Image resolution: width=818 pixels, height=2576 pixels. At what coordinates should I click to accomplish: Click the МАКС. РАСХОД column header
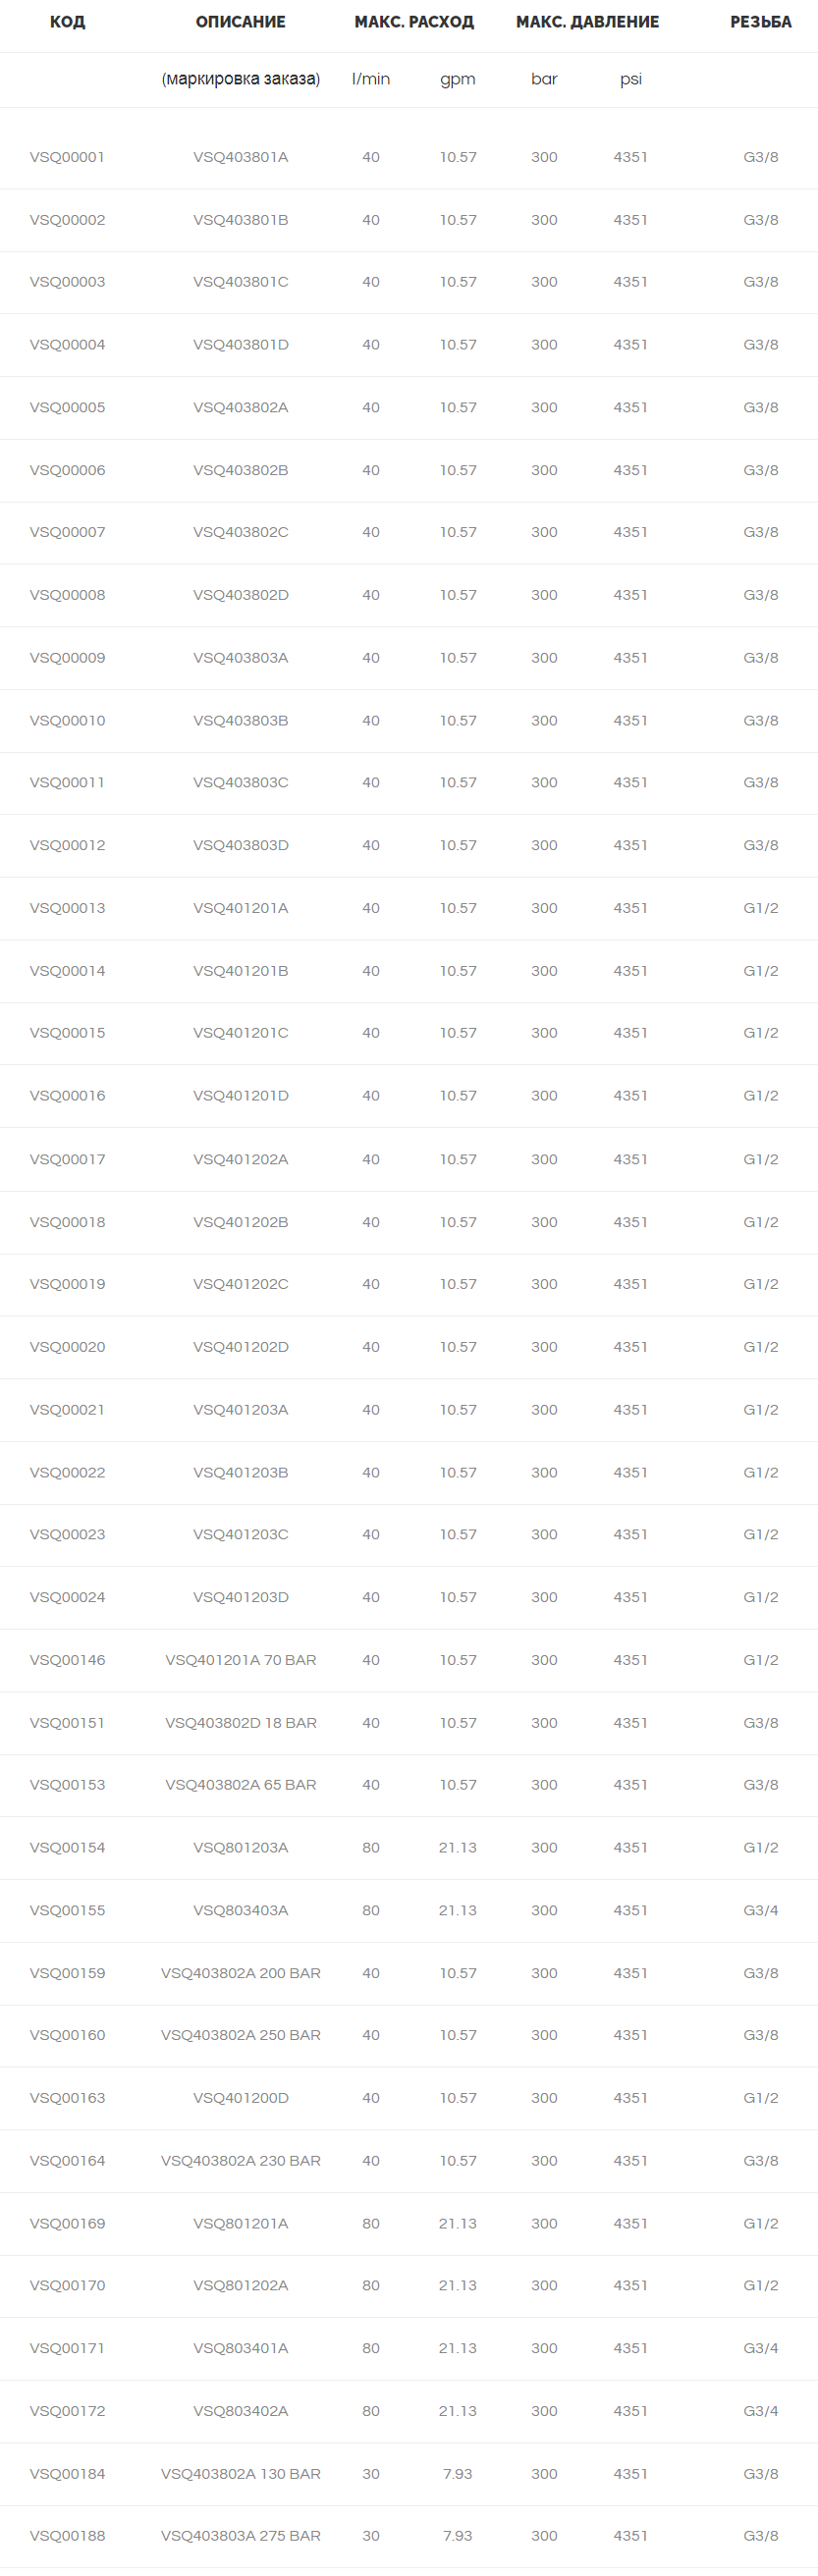[x=414, y=22]
